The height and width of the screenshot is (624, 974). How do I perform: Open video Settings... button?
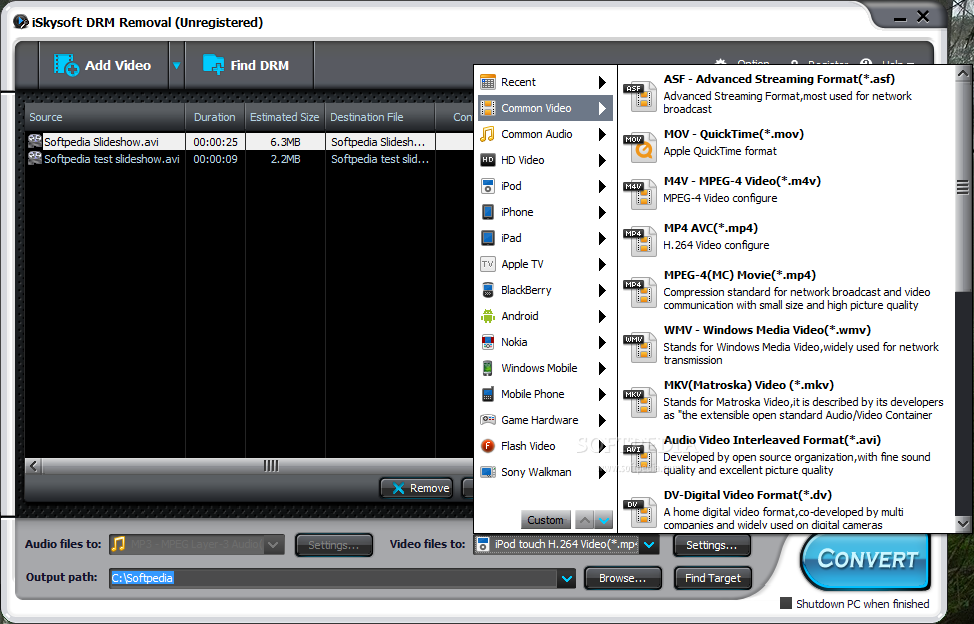(711, 545)
